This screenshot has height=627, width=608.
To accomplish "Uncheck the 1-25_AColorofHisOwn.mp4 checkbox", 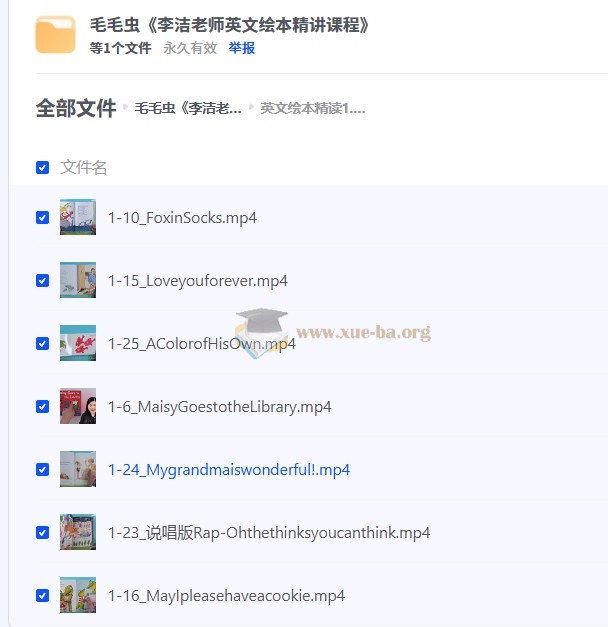I will 42,344.
